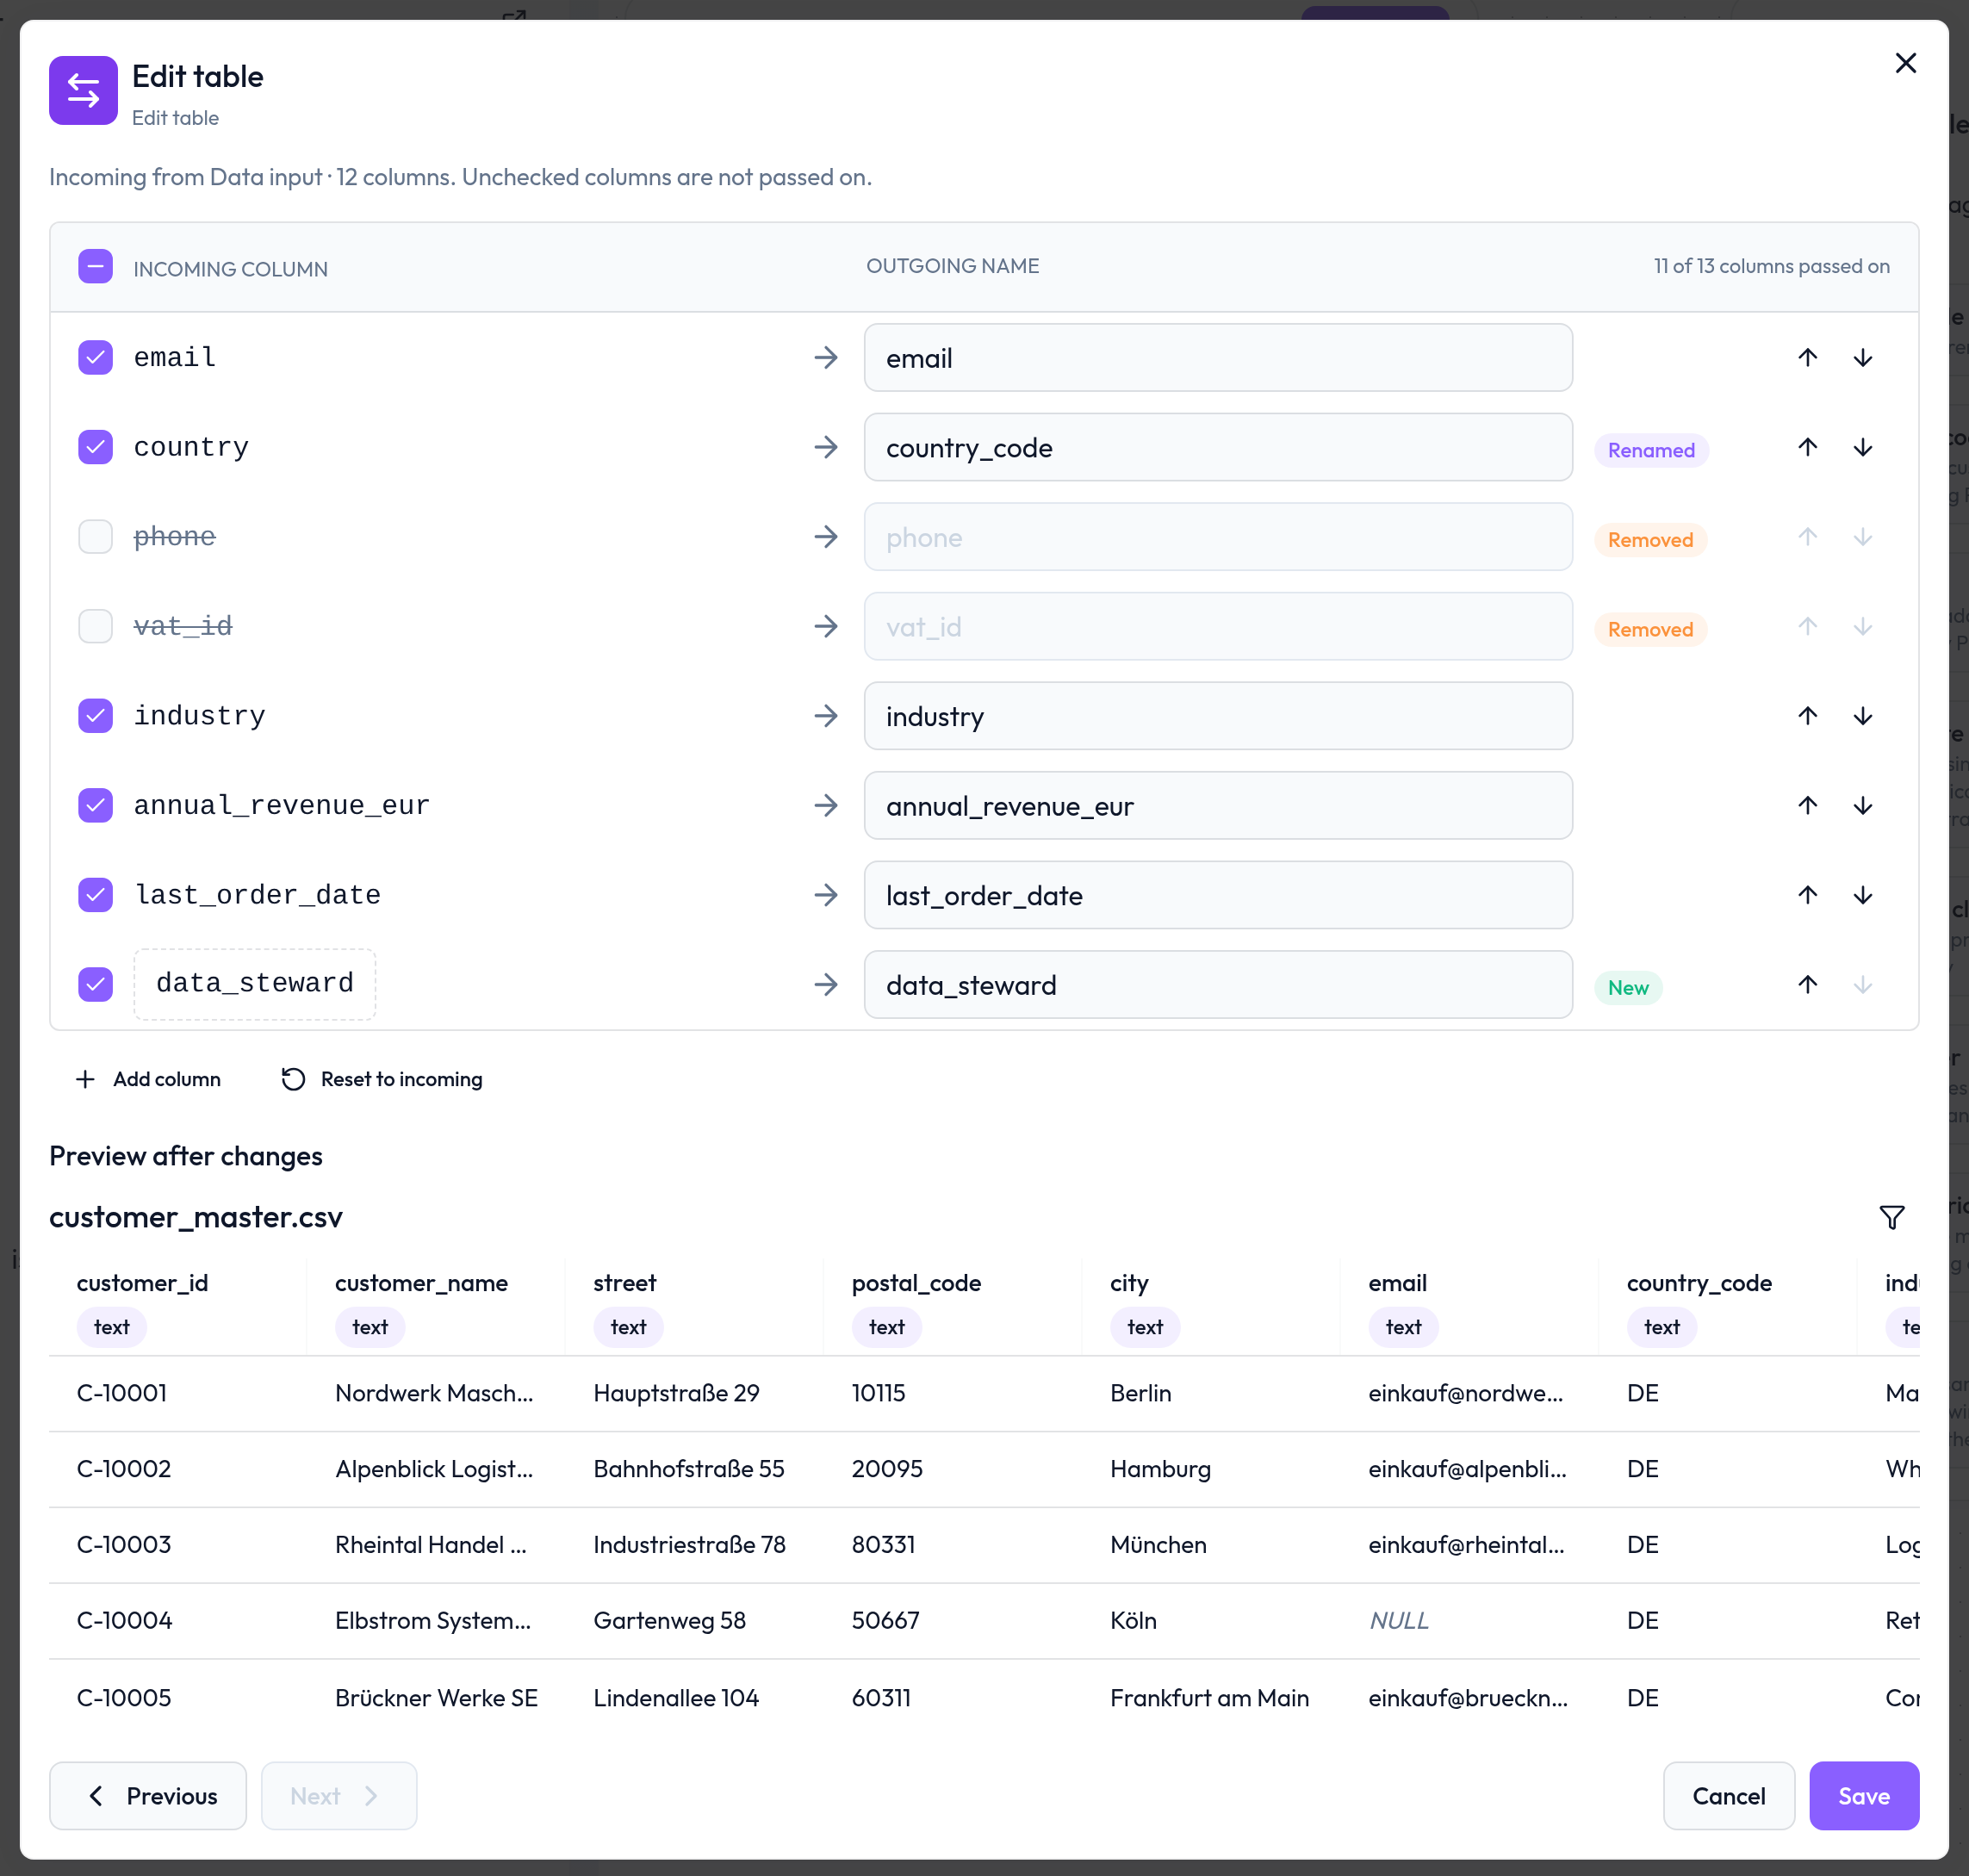Move industry column down arrow
Image resolution: width=1969 pixels, height=1876 pixels.
tap(1862, 716)
